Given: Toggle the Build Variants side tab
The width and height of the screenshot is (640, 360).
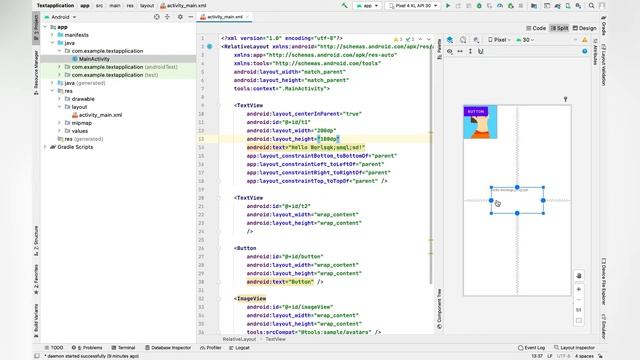Looking at the screenshot, I should (x=36, y=320).
